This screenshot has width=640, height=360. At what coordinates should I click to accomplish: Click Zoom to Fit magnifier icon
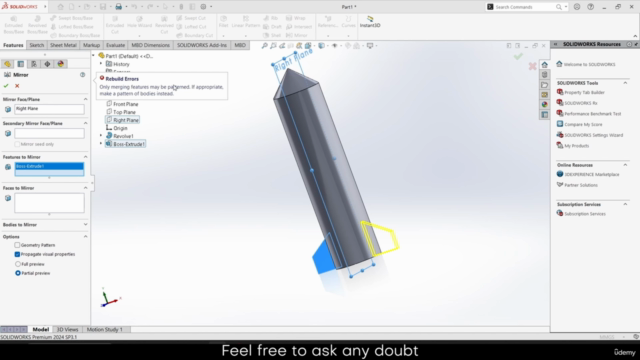pyautogui.click(x=264, y=46)
